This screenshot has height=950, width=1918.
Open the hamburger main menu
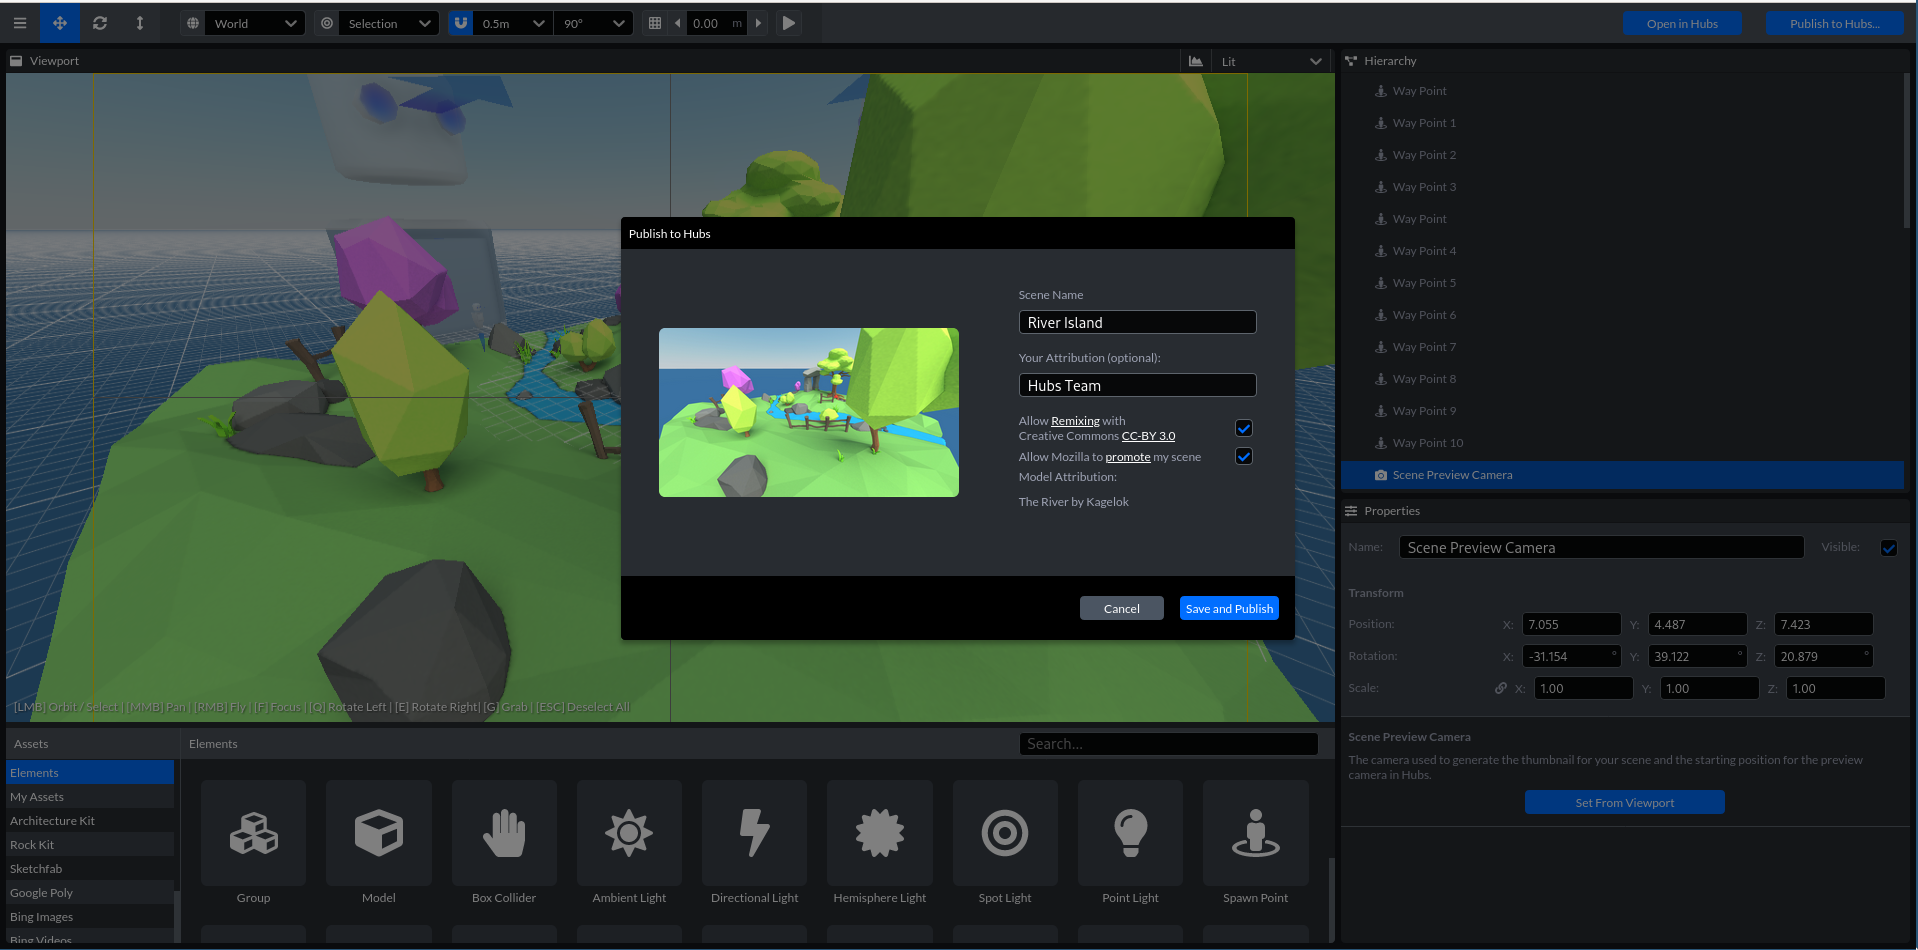tap(19, 23)
